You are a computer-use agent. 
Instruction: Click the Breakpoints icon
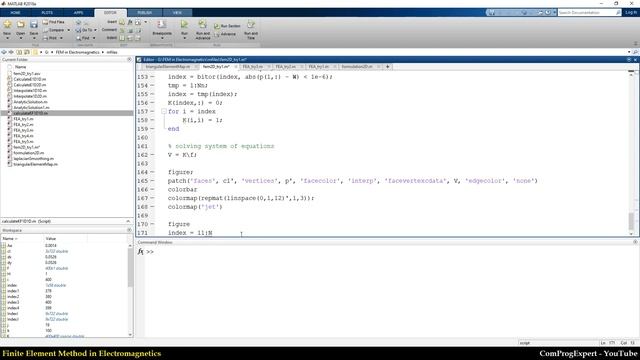tap(162, 24)
